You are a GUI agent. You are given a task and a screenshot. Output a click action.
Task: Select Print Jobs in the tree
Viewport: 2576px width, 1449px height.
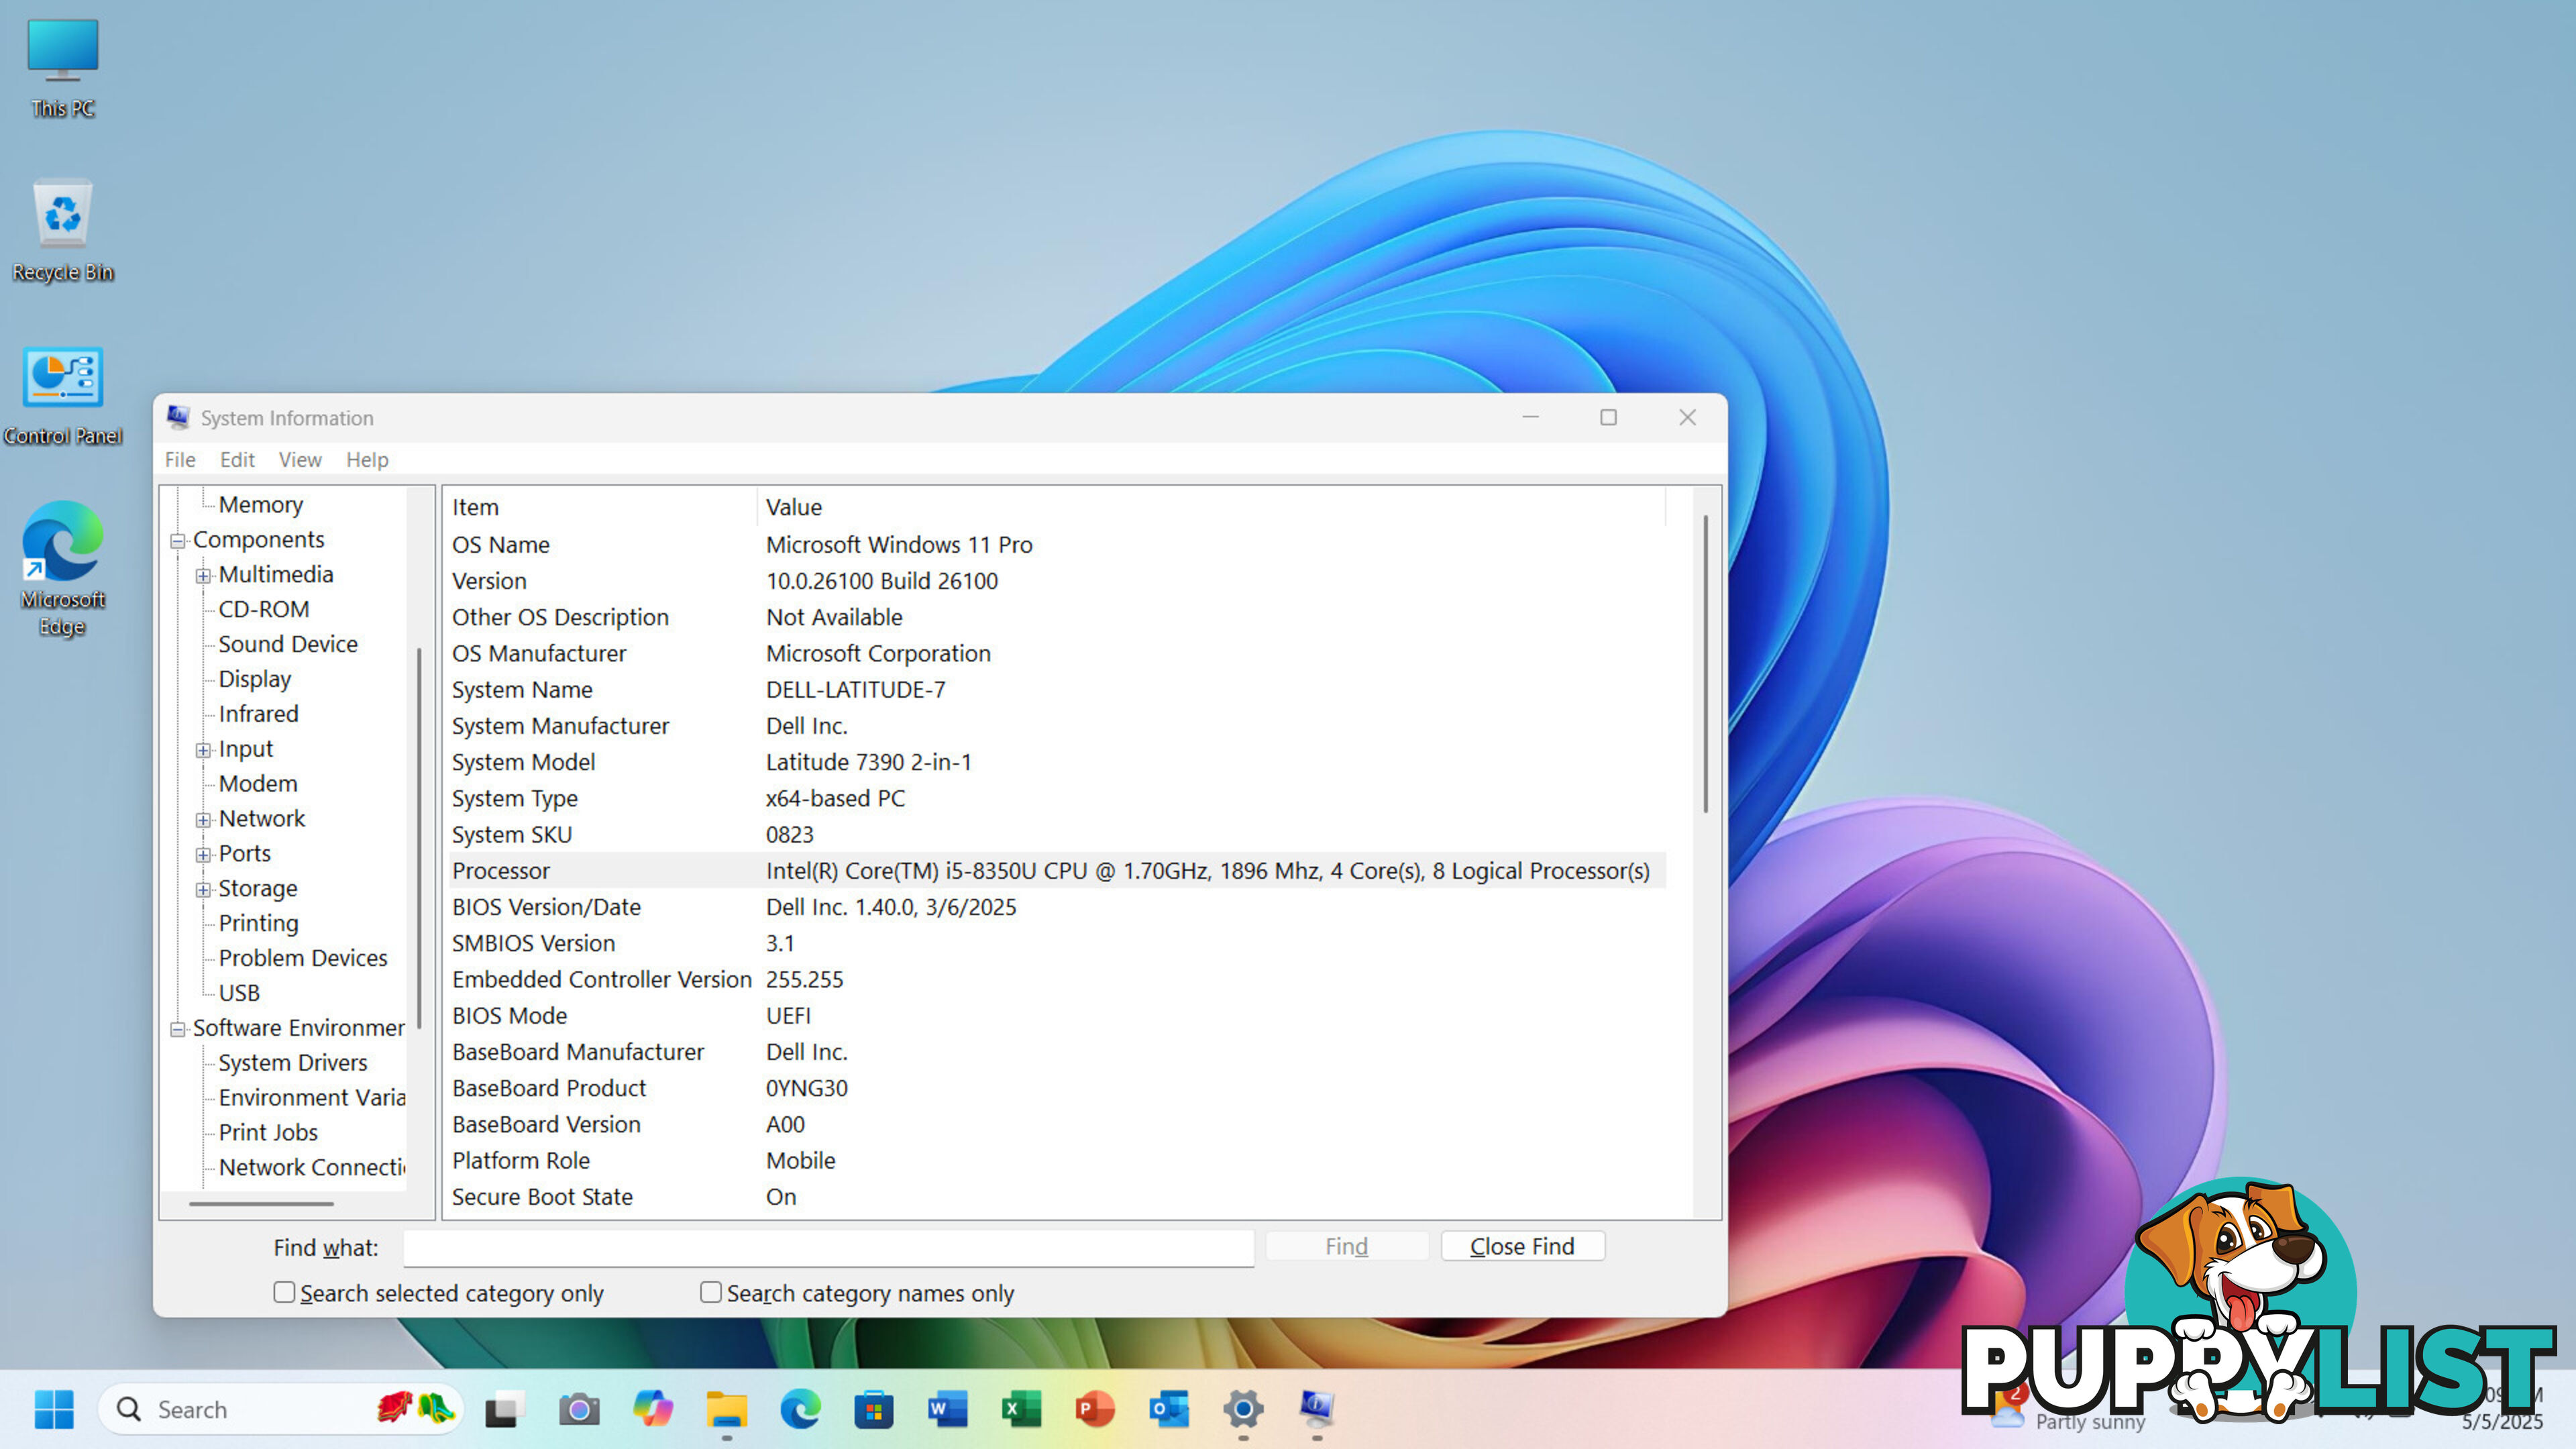click(268, 1132)
